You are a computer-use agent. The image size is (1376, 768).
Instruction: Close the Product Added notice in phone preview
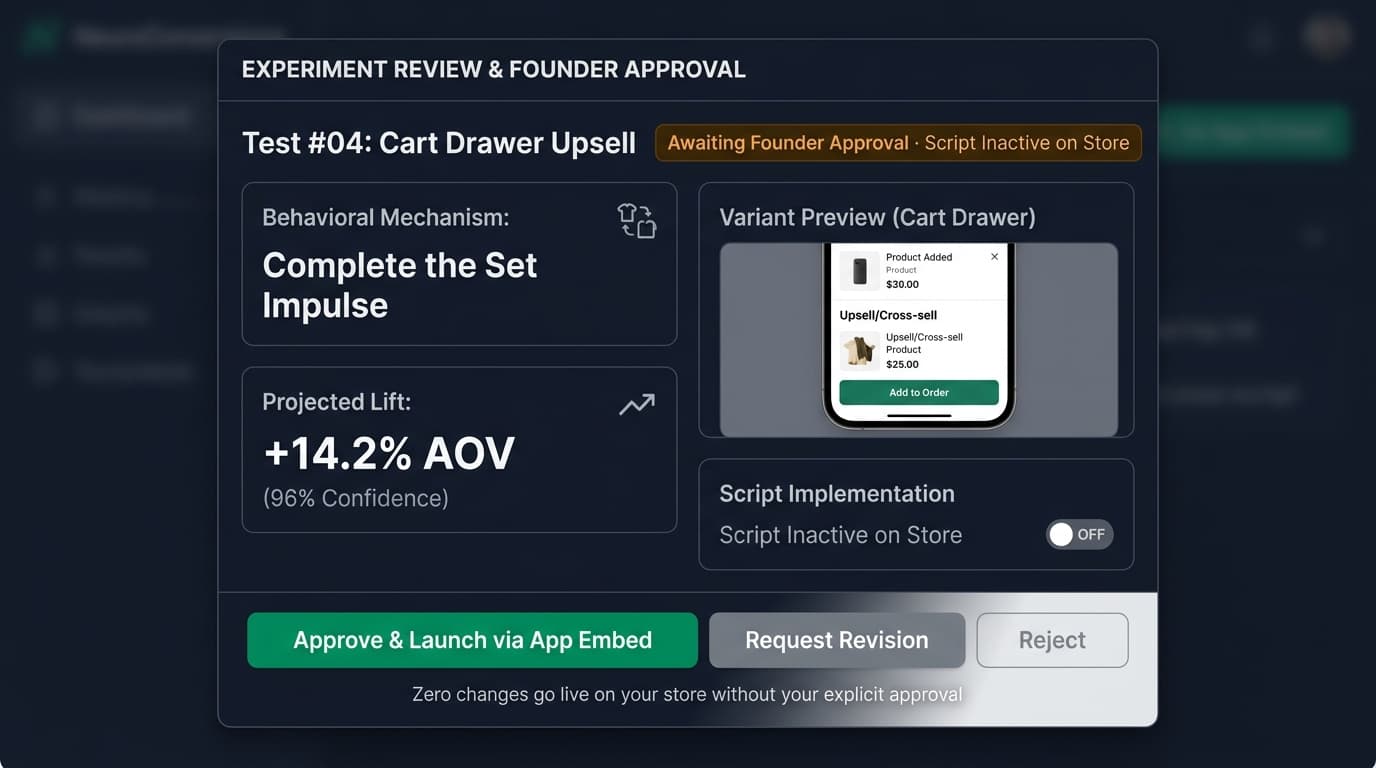[x=994, y=257]
